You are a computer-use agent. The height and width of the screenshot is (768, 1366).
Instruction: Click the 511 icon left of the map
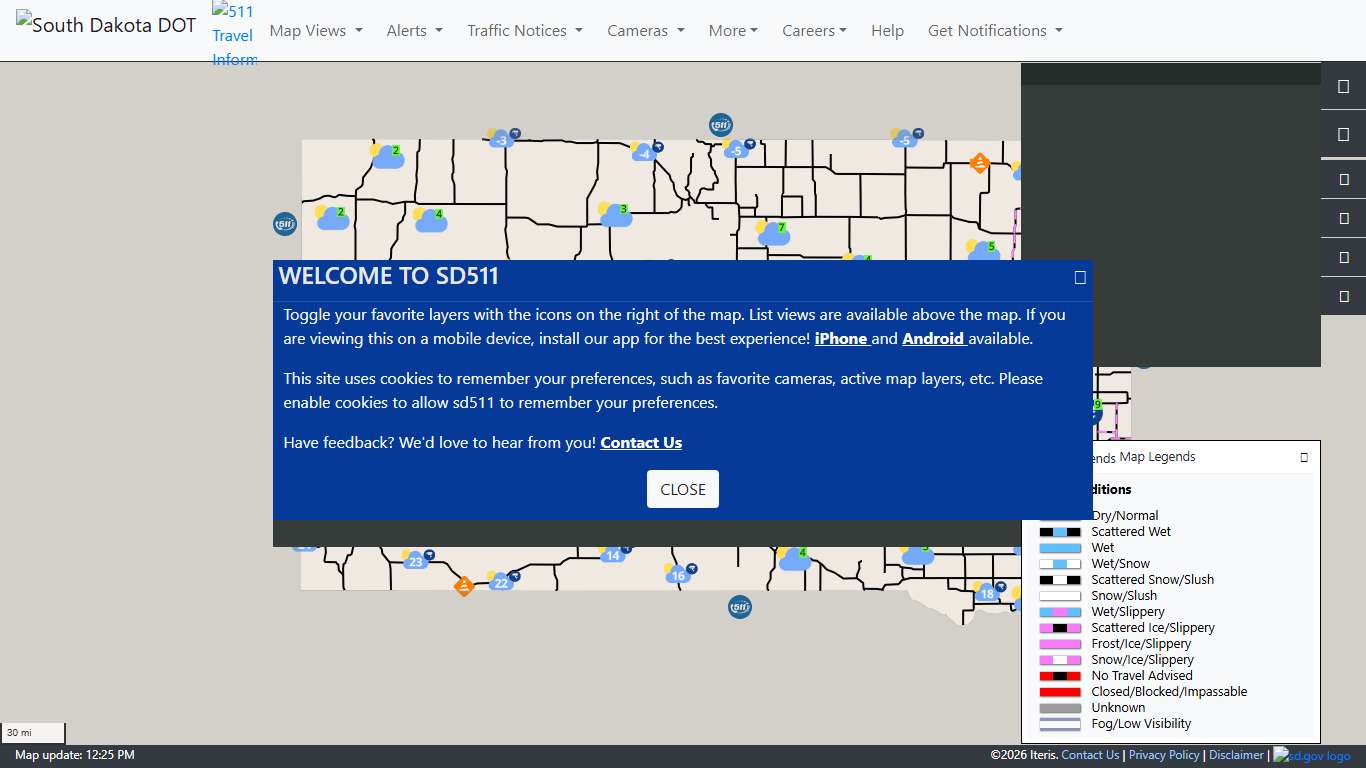285,224
